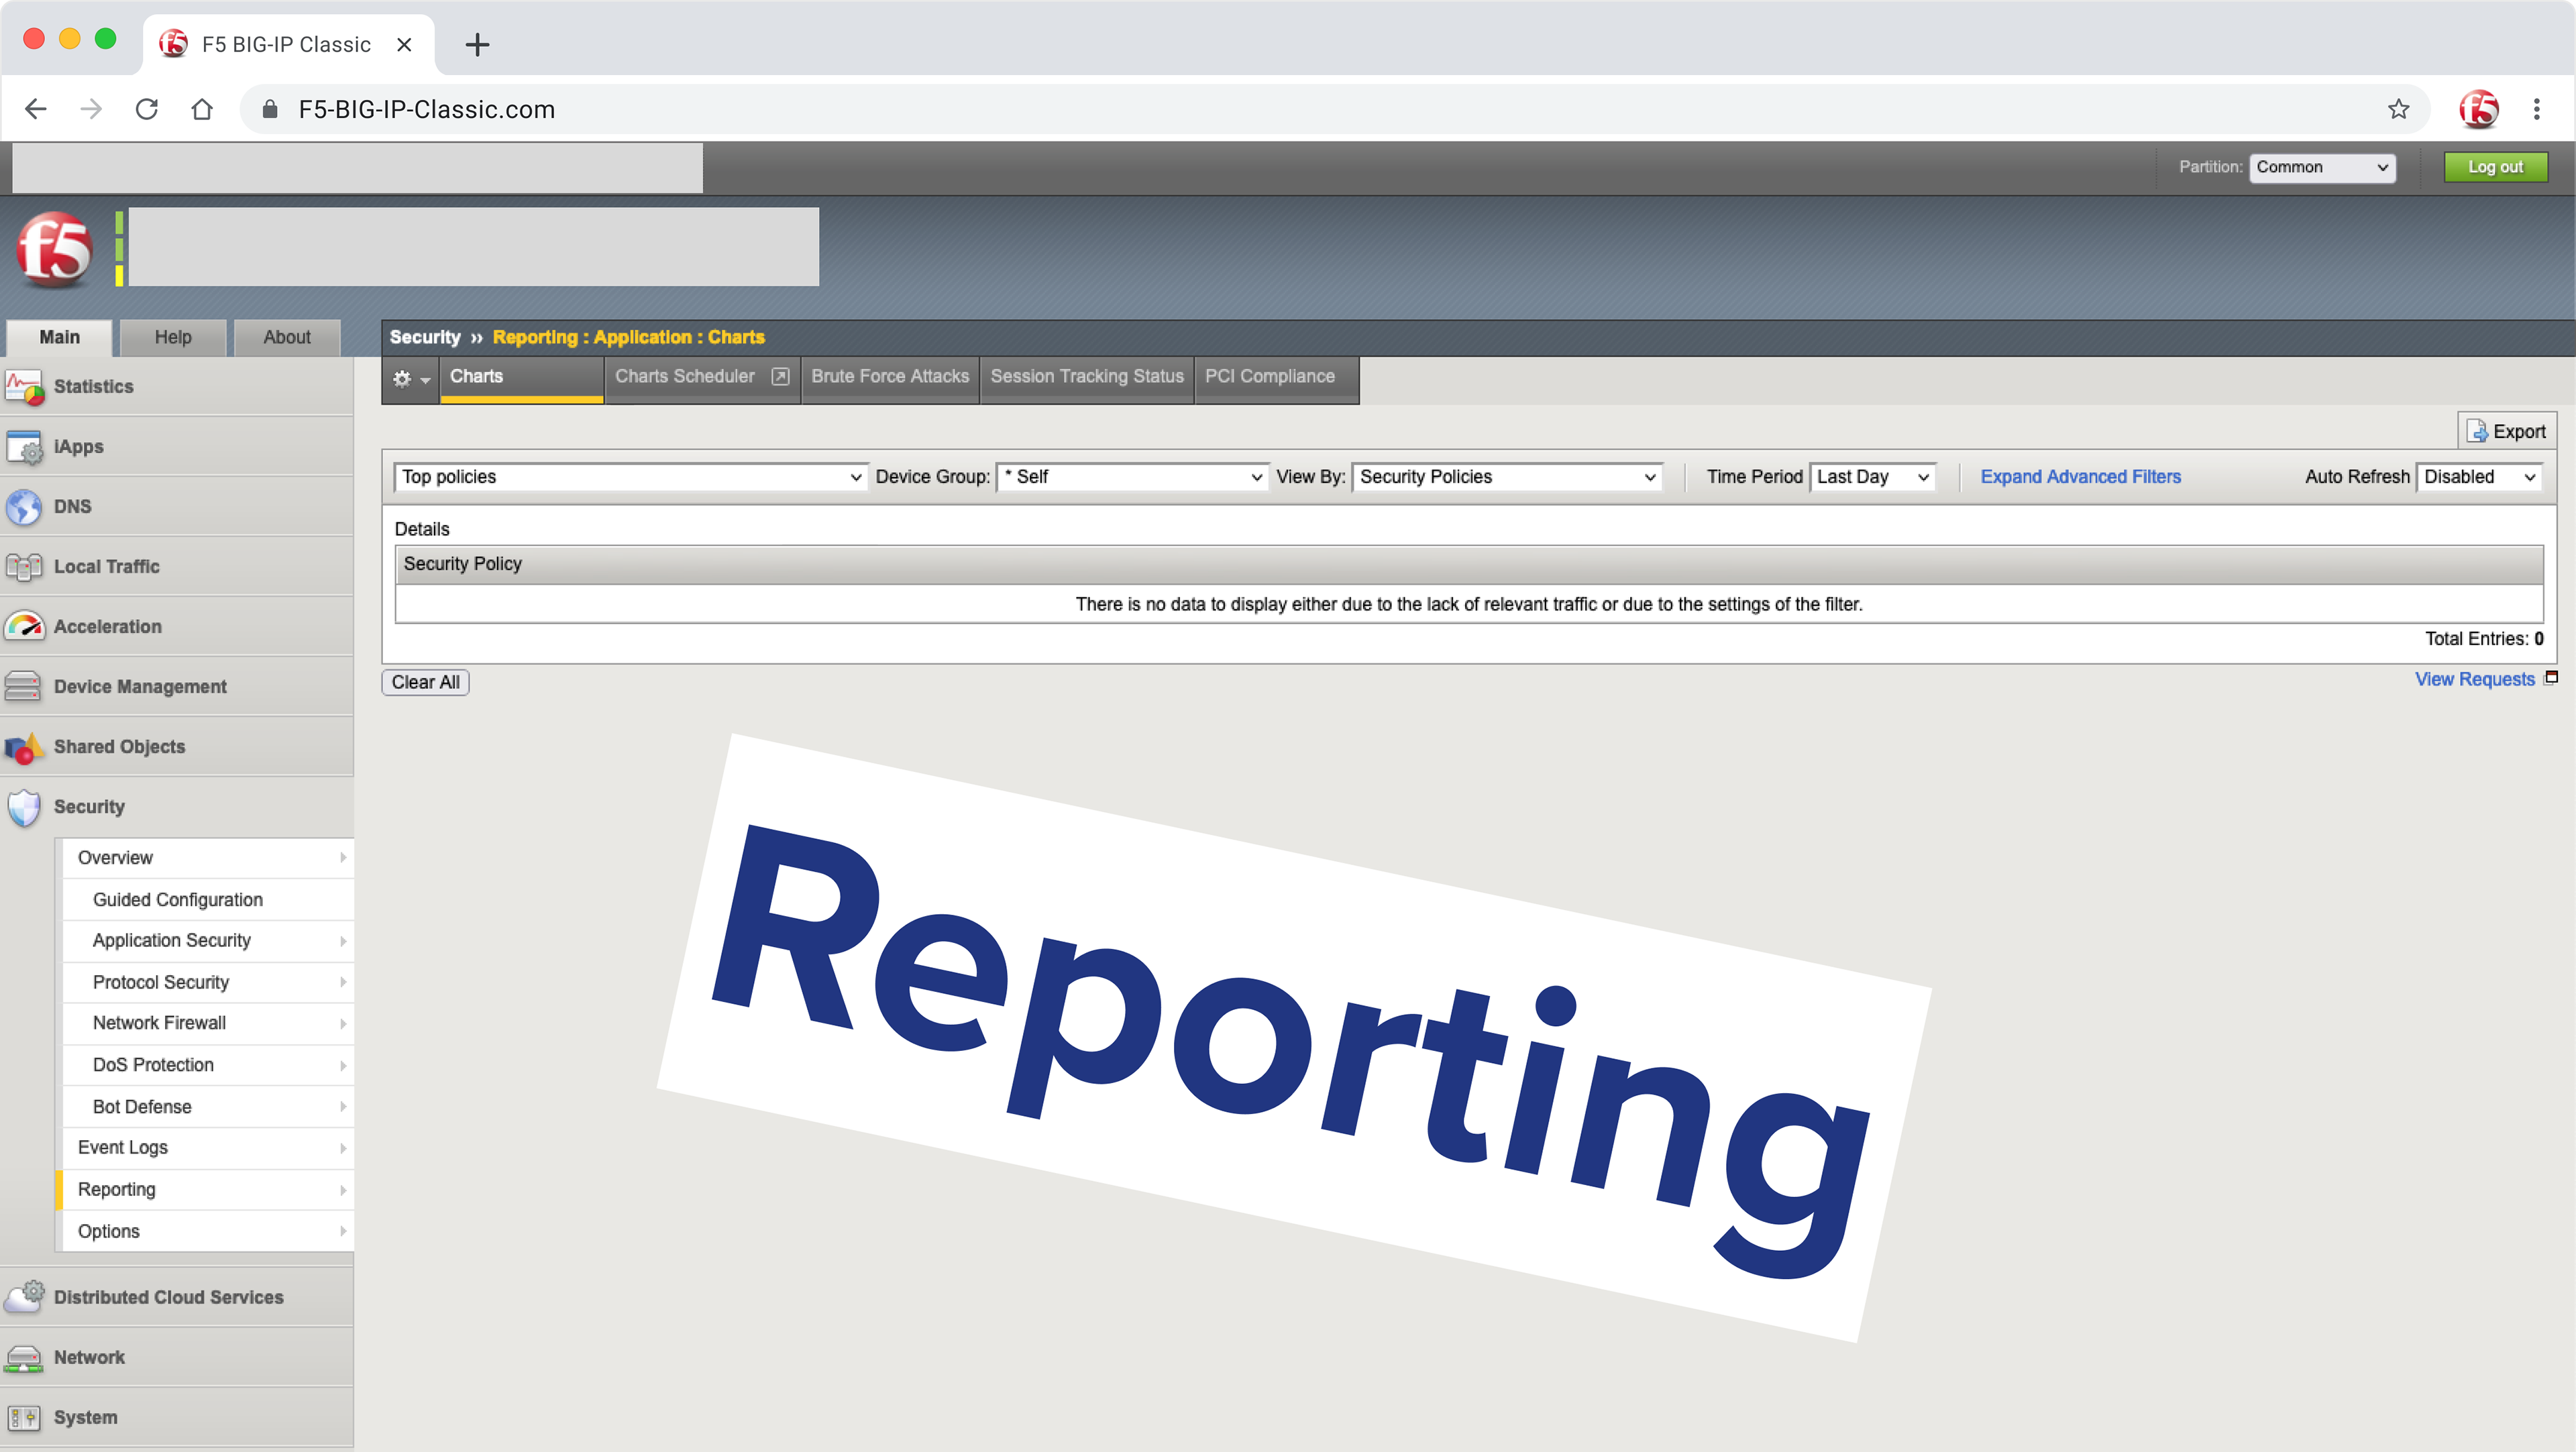Click the Device Management icon
The height and width of the screenshot is (1452, 2576).
[24, 686]
